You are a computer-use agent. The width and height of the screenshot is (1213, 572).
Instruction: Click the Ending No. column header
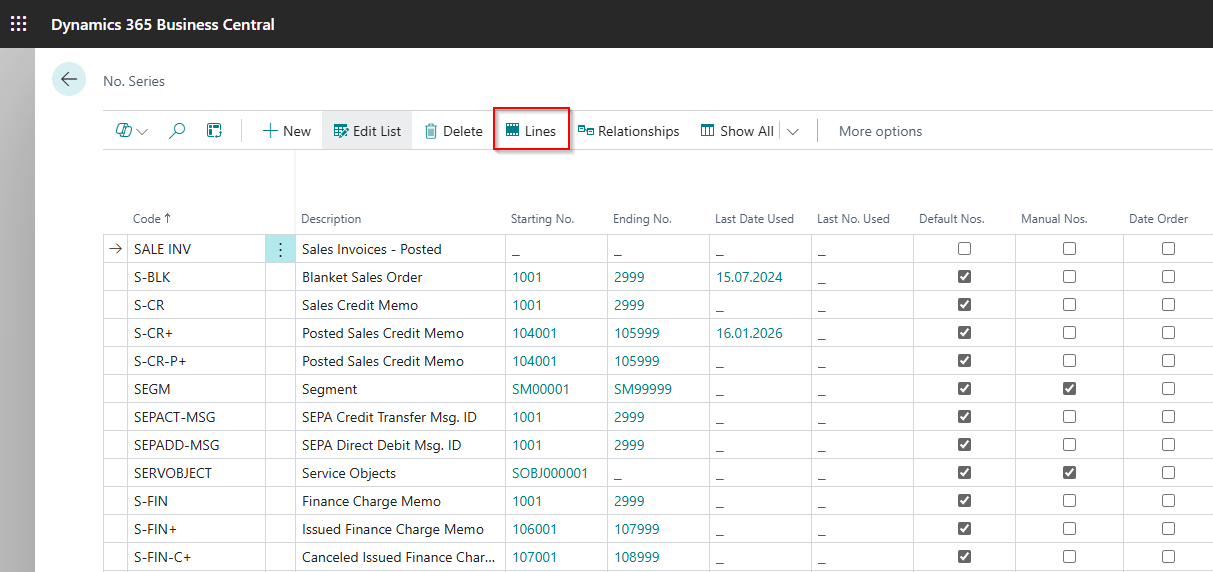tap(642, 219)
